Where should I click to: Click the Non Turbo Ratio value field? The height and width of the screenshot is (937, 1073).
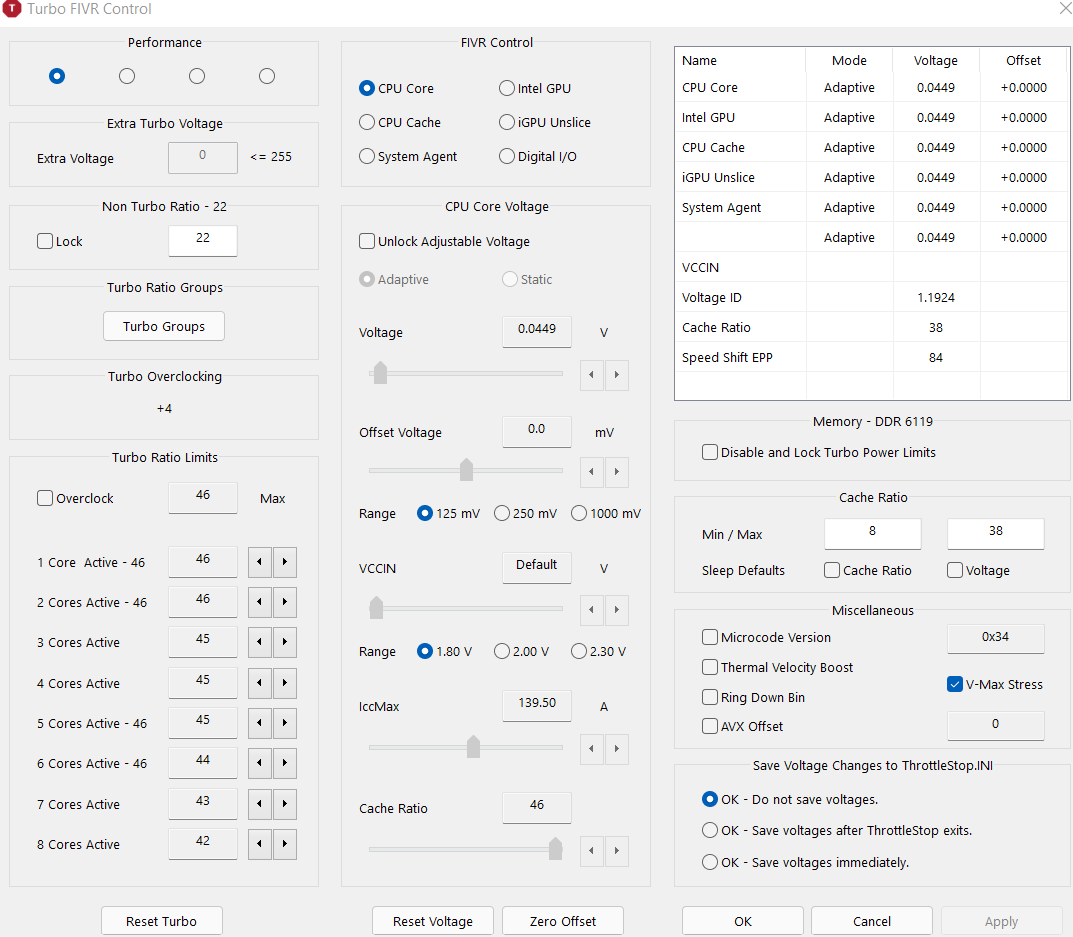203,241
